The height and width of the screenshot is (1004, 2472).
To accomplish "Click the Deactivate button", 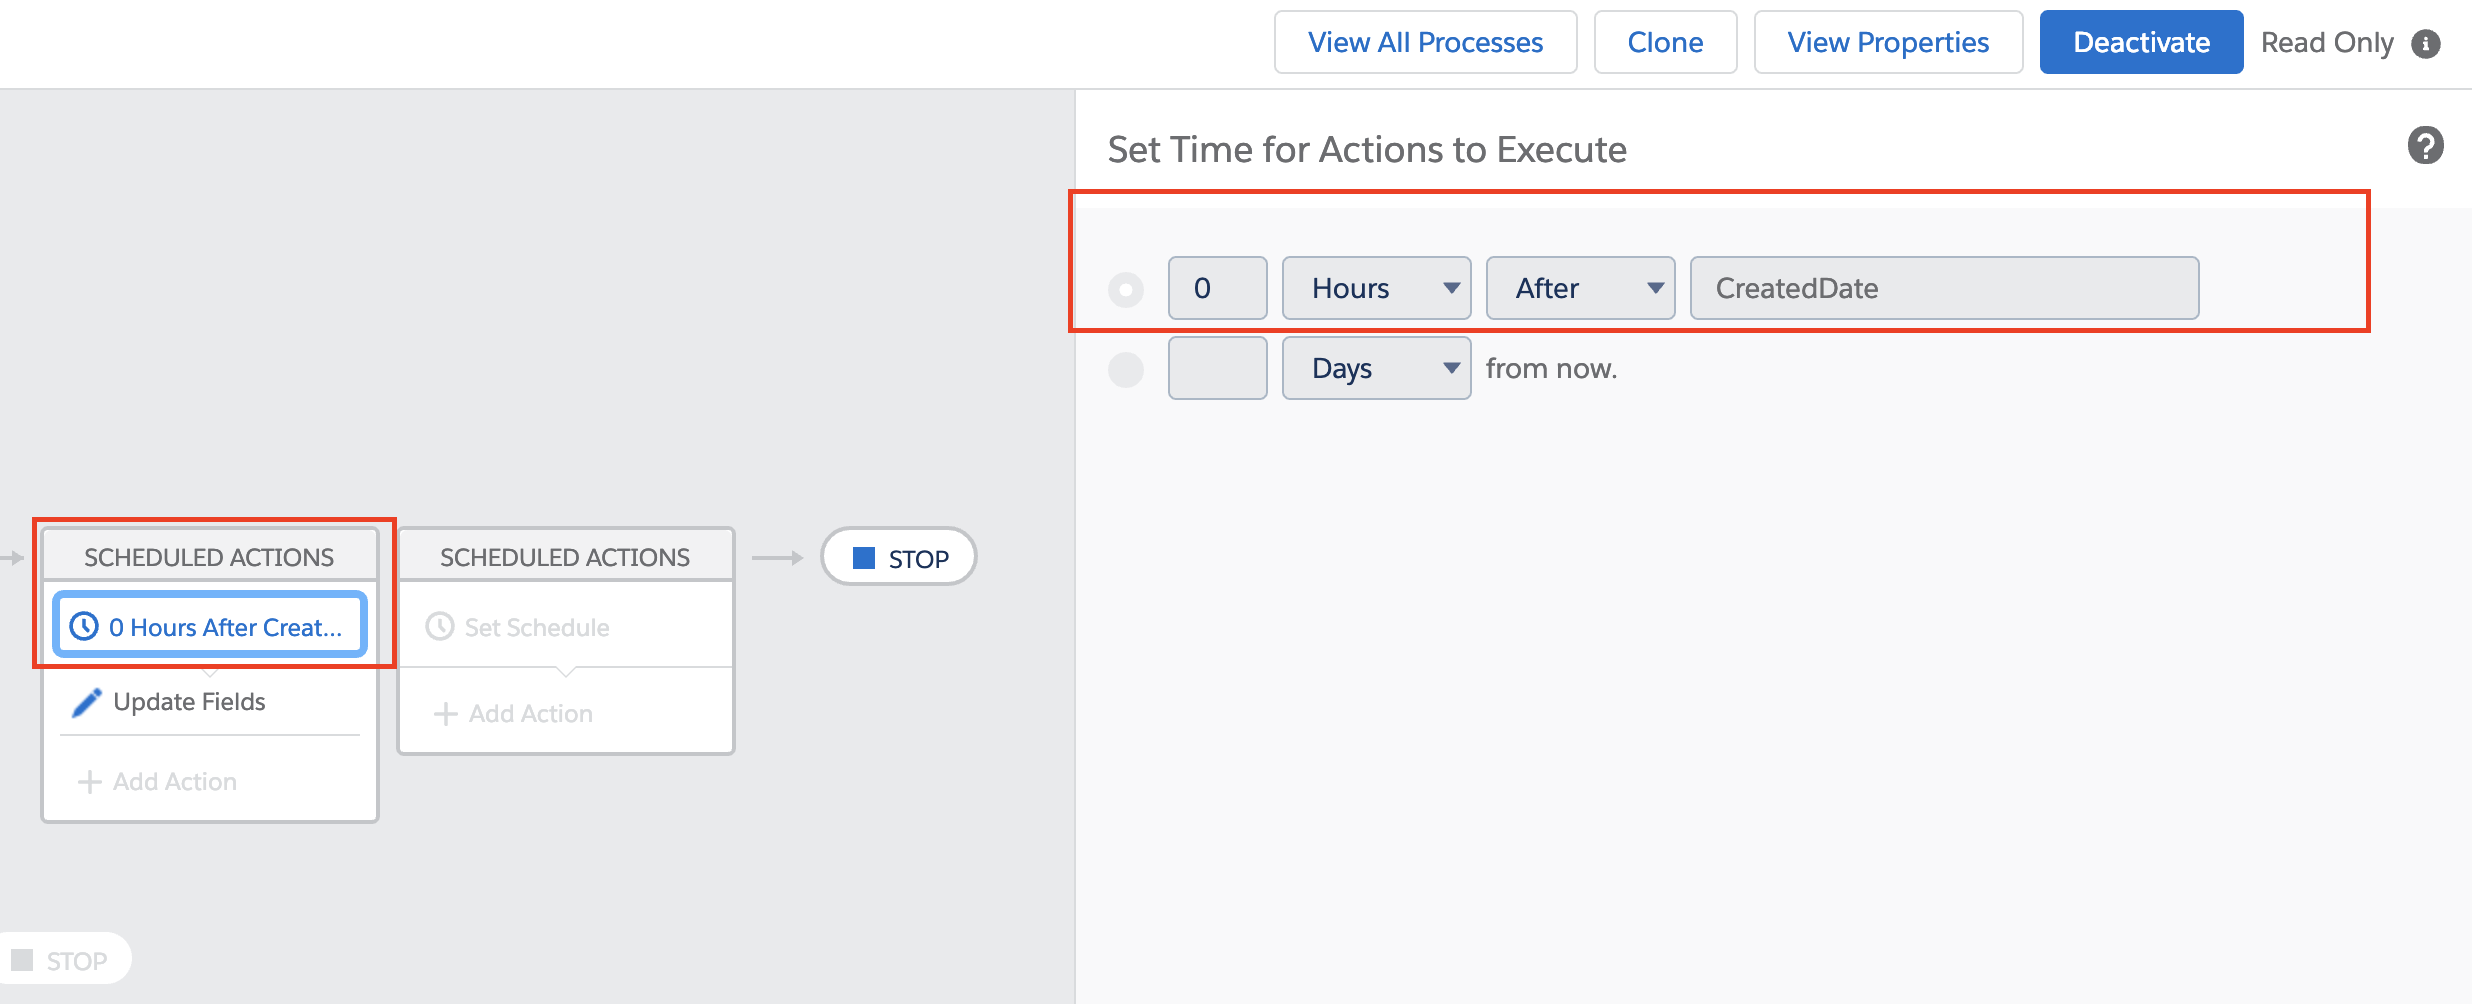I will 2141,42.
